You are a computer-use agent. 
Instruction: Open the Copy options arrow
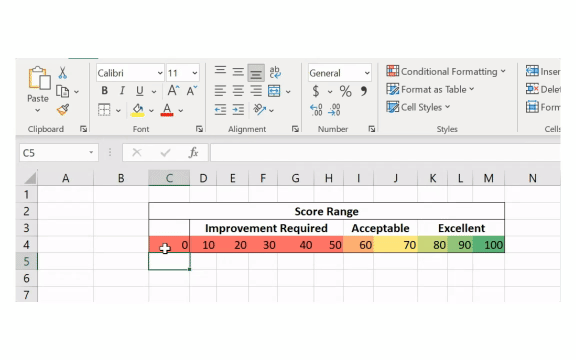(76, 92)
